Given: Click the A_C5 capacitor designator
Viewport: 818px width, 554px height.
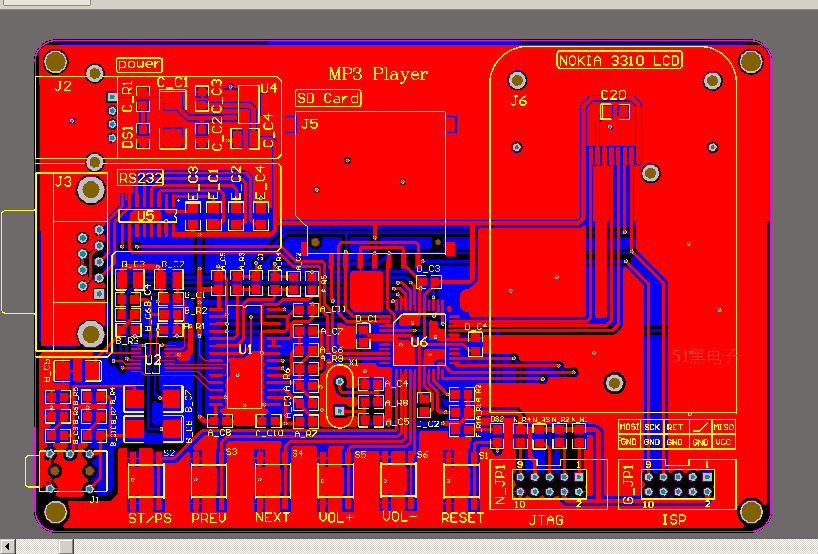Looking at the screenshot, I should [397, 422].
